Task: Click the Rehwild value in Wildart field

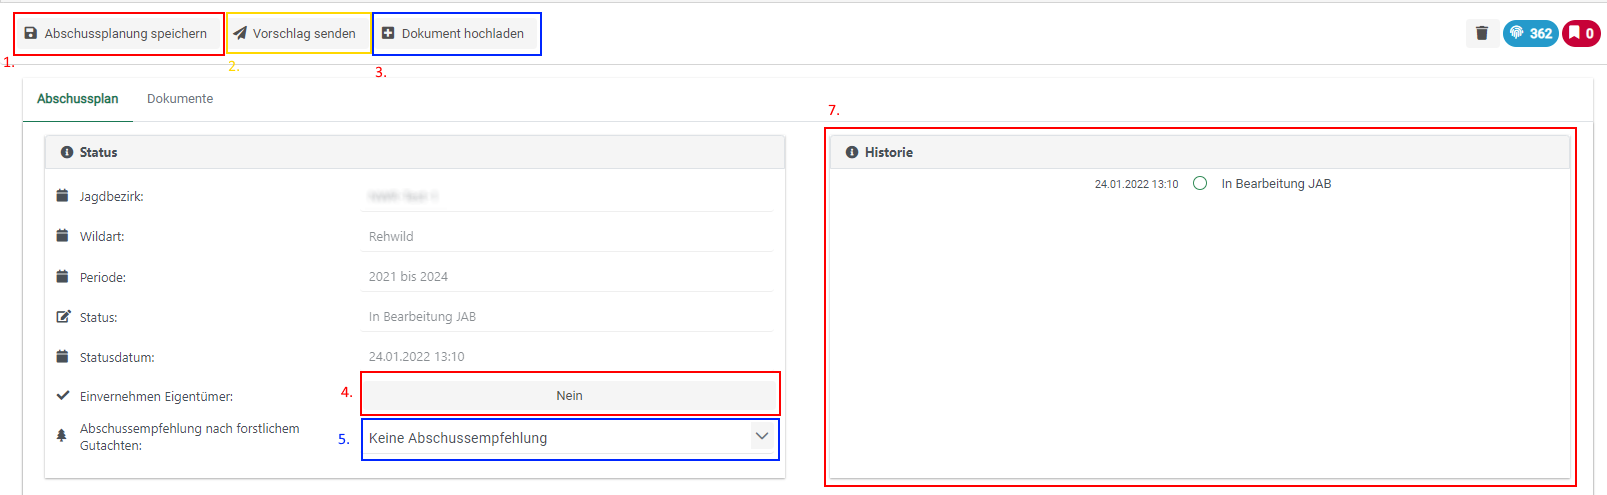Action: 391,237
